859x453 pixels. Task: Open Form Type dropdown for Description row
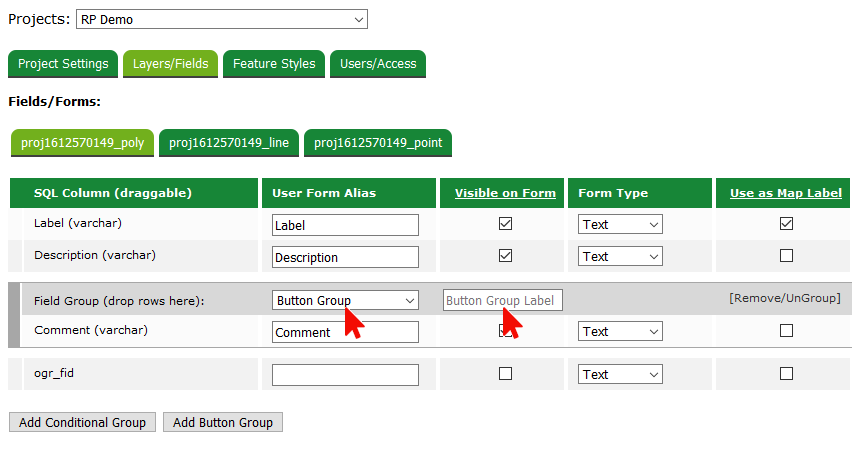(620, 256)
